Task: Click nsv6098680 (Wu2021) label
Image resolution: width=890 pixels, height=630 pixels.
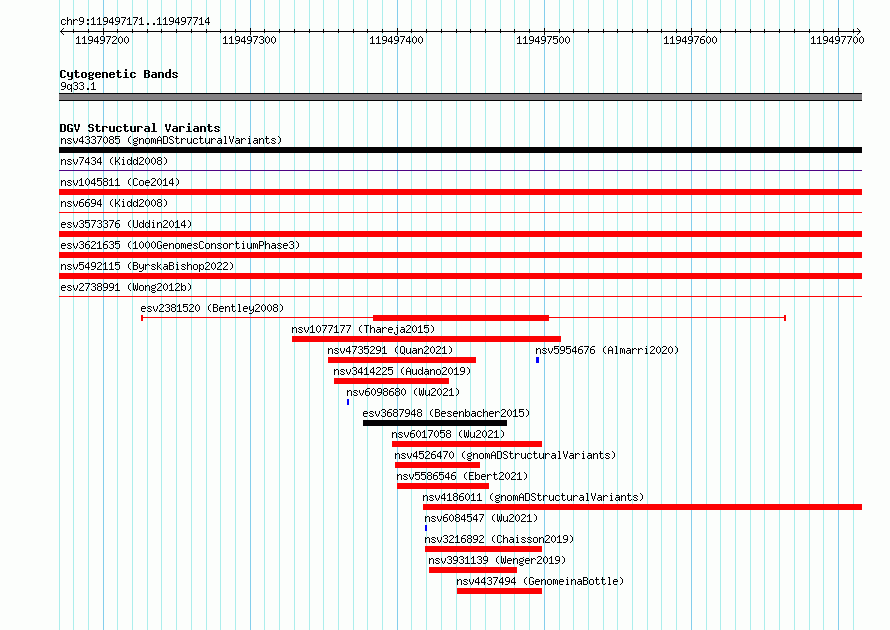Action: (x=403, y=392)
